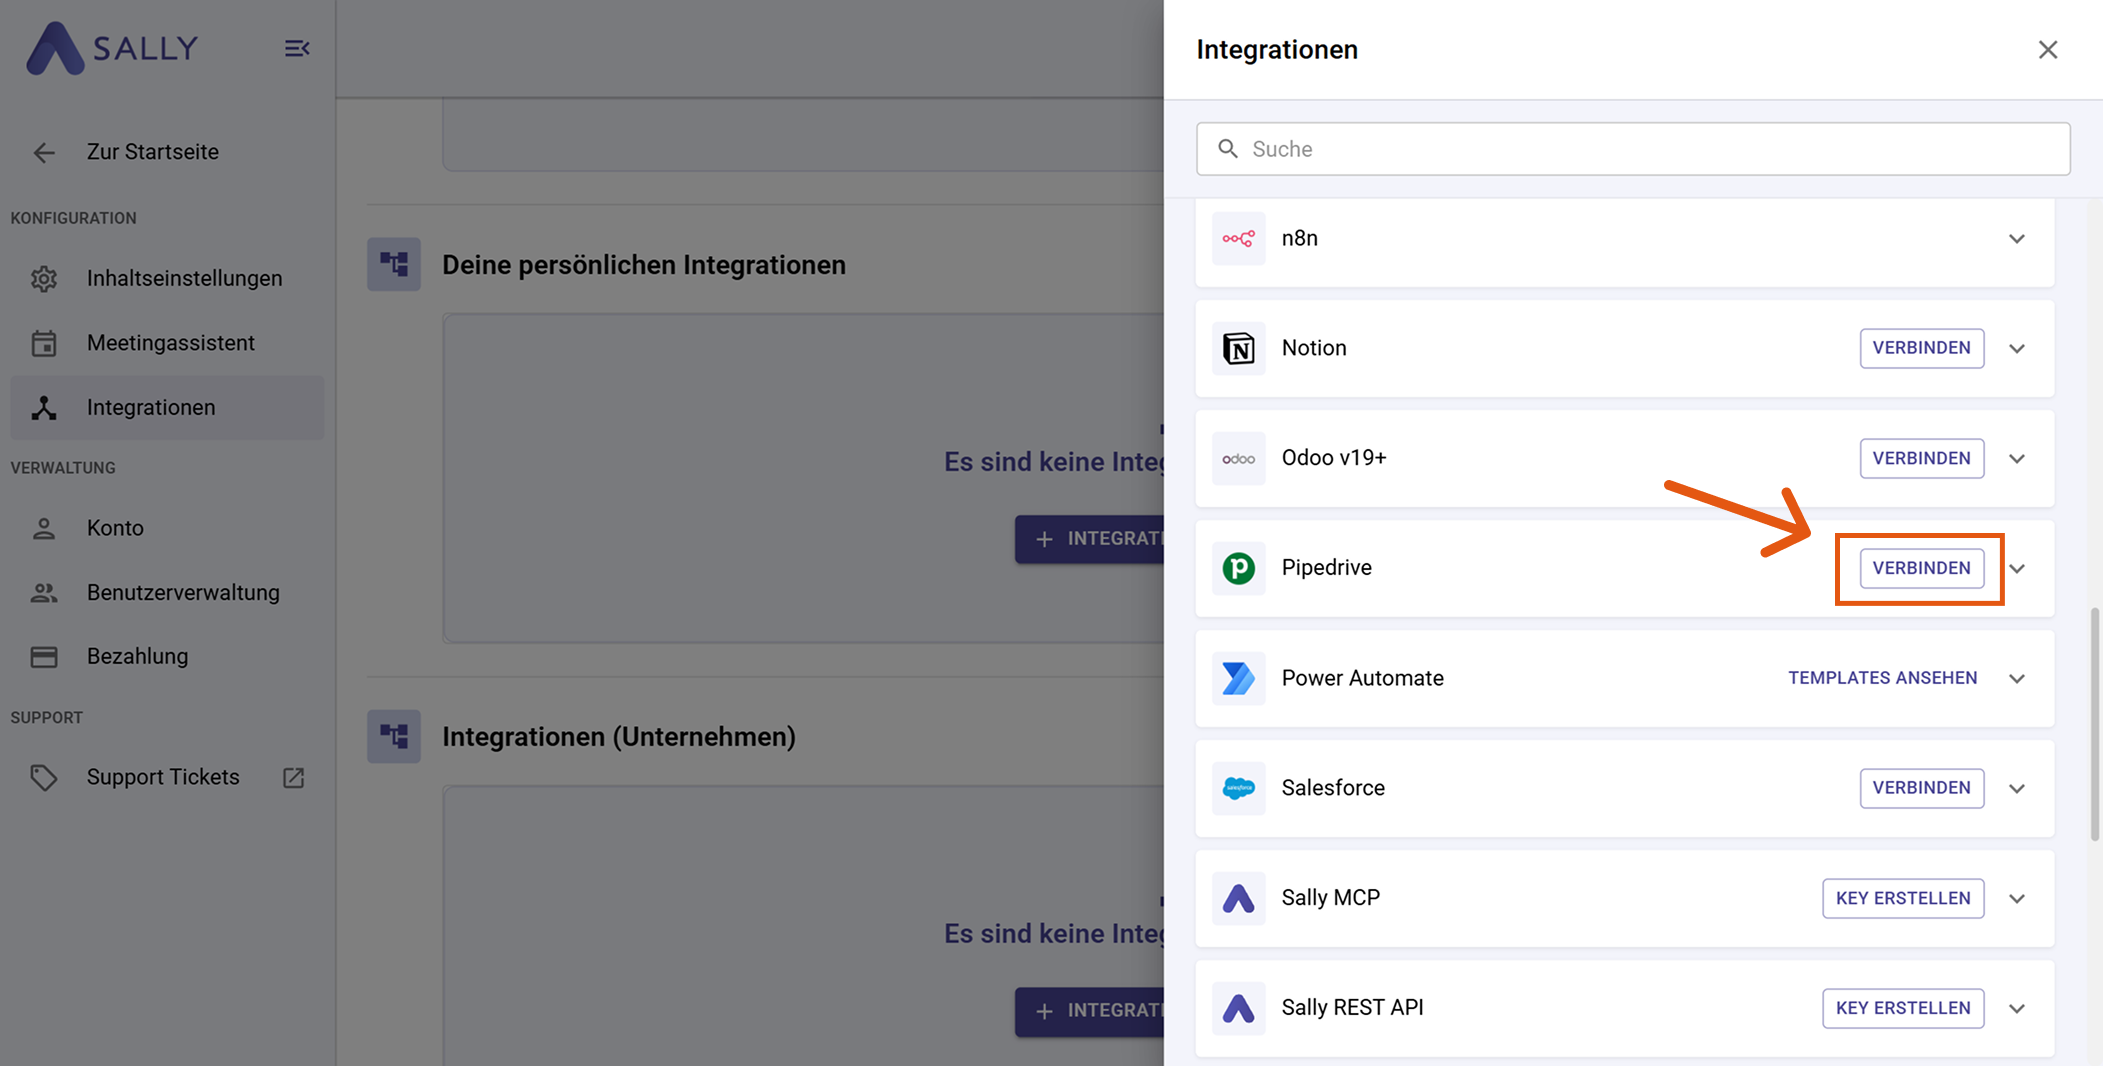The width and height of the screenshot is (2103, 1066).
Task: Open Support Tickets
Action: (x=167, y=777)
